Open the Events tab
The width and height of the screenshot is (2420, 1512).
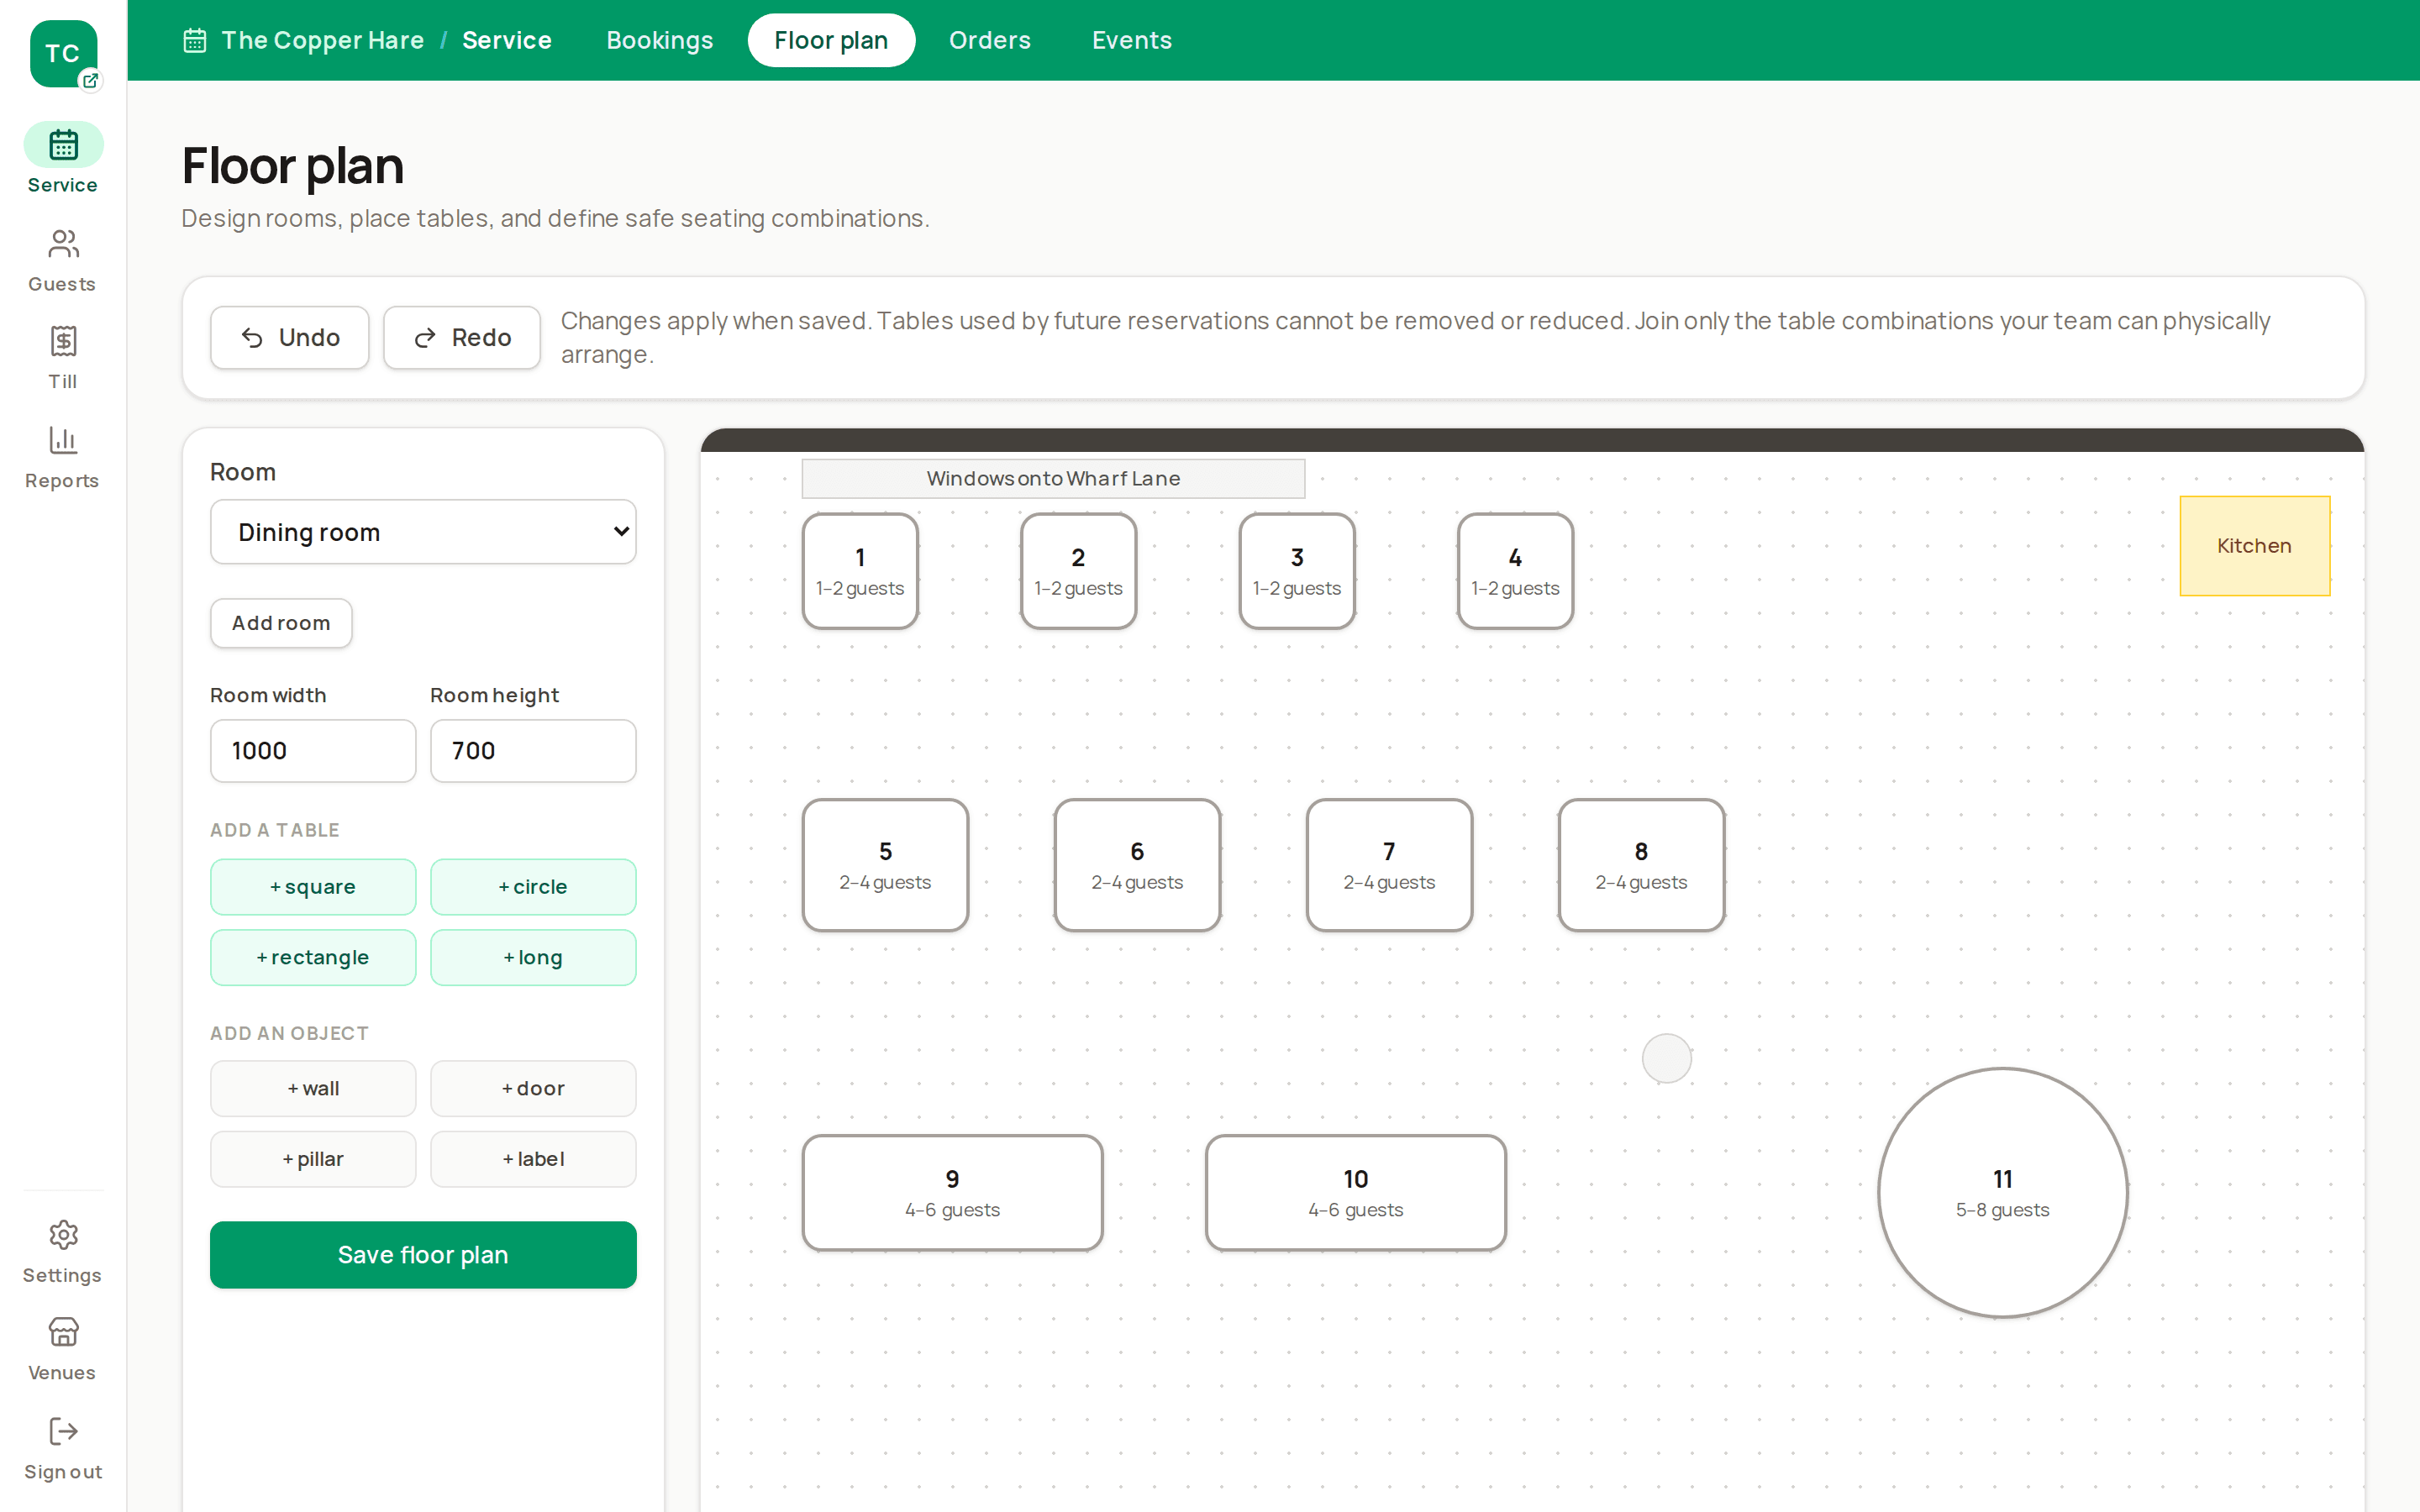pyautogui.click(x=1132, y=40)
